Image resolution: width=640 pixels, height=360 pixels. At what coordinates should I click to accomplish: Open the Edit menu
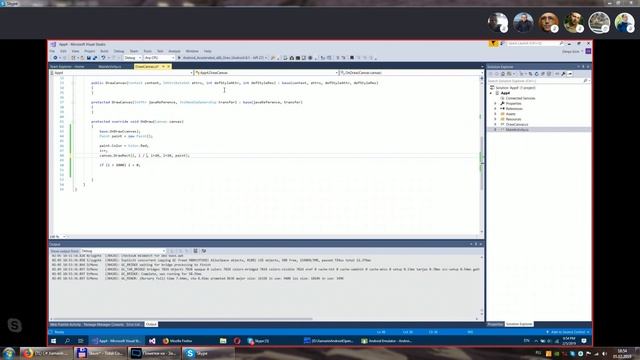tap(63, 51)
